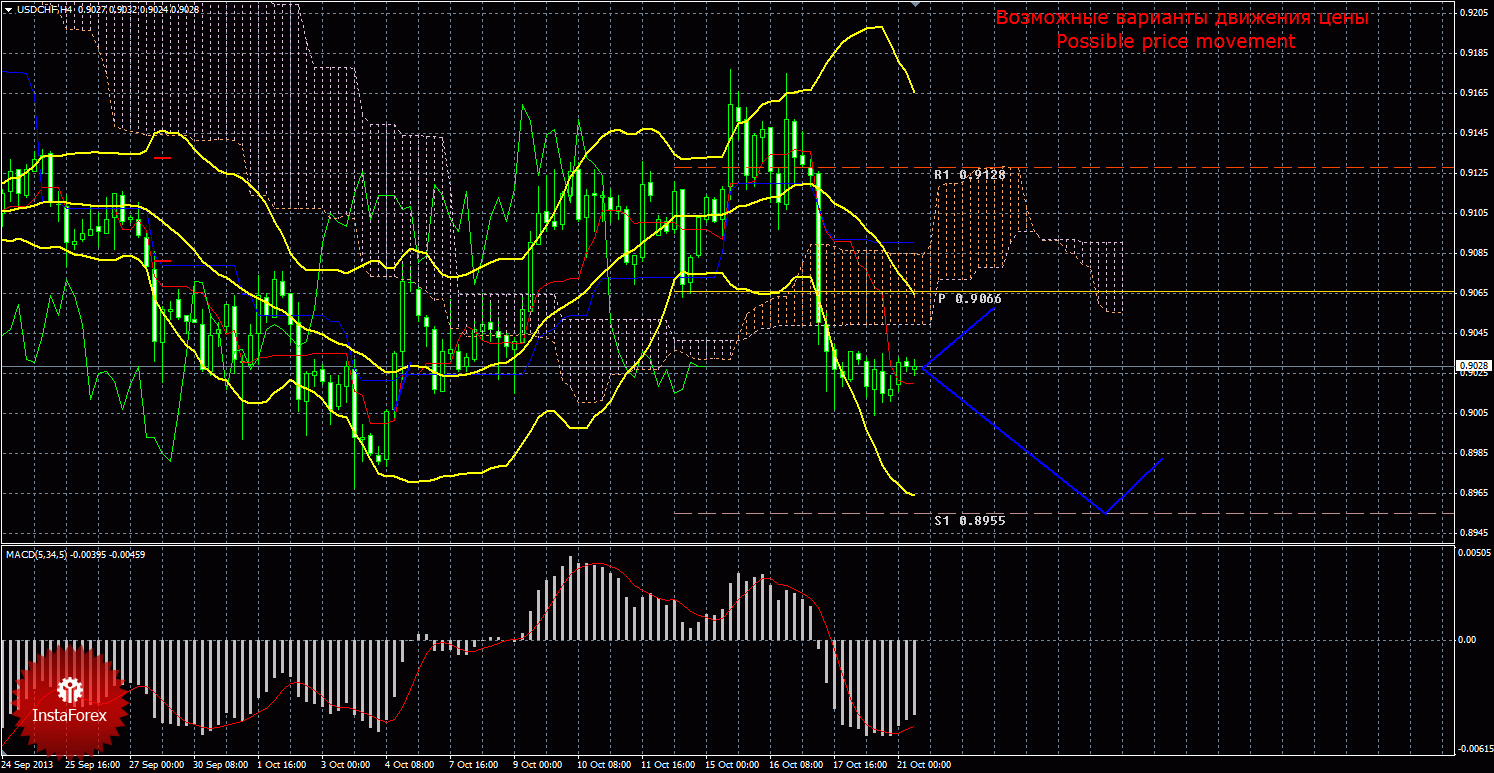Click the red 'Possible price movement' caption
The width and height of the screenshot is (1494, 773).
[x=1176, y=41]
